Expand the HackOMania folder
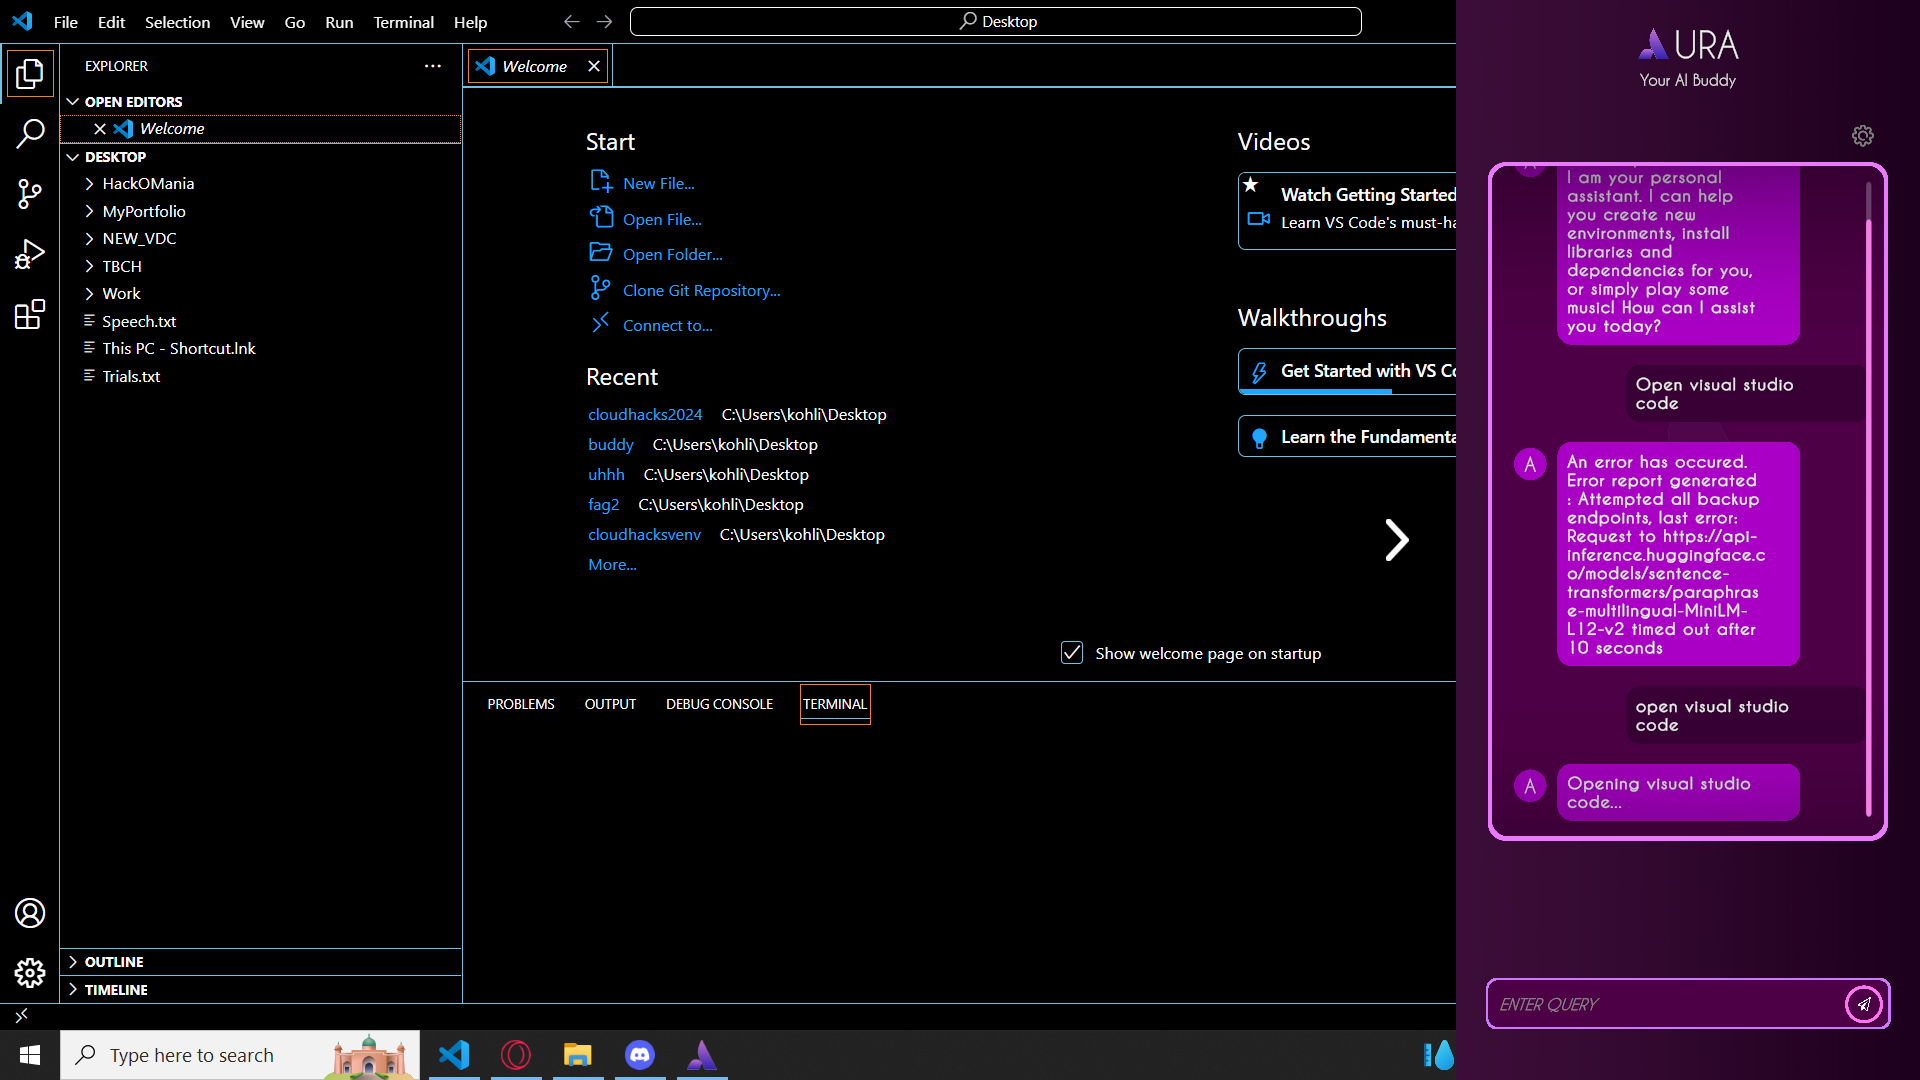Image resolution: width=1920 pixels, height=1080 pixels. (x=148, y=184)
